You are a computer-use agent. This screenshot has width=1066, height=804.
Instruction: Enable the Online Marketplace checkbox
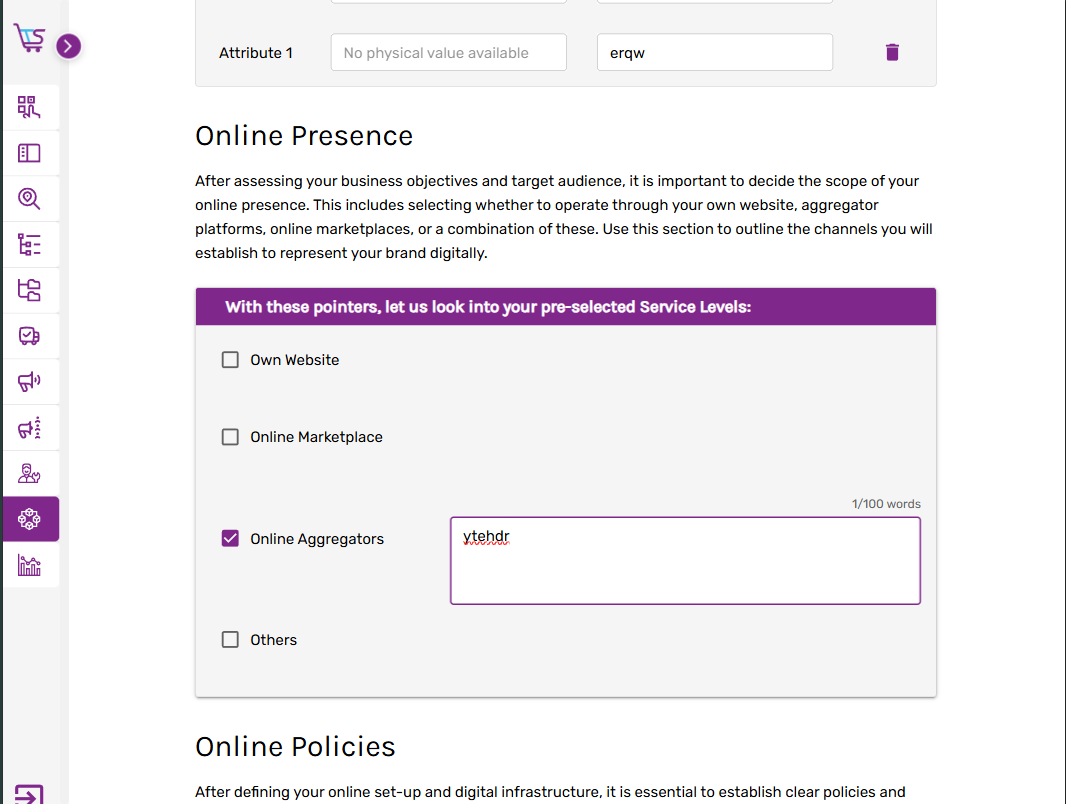coord(230,437)
